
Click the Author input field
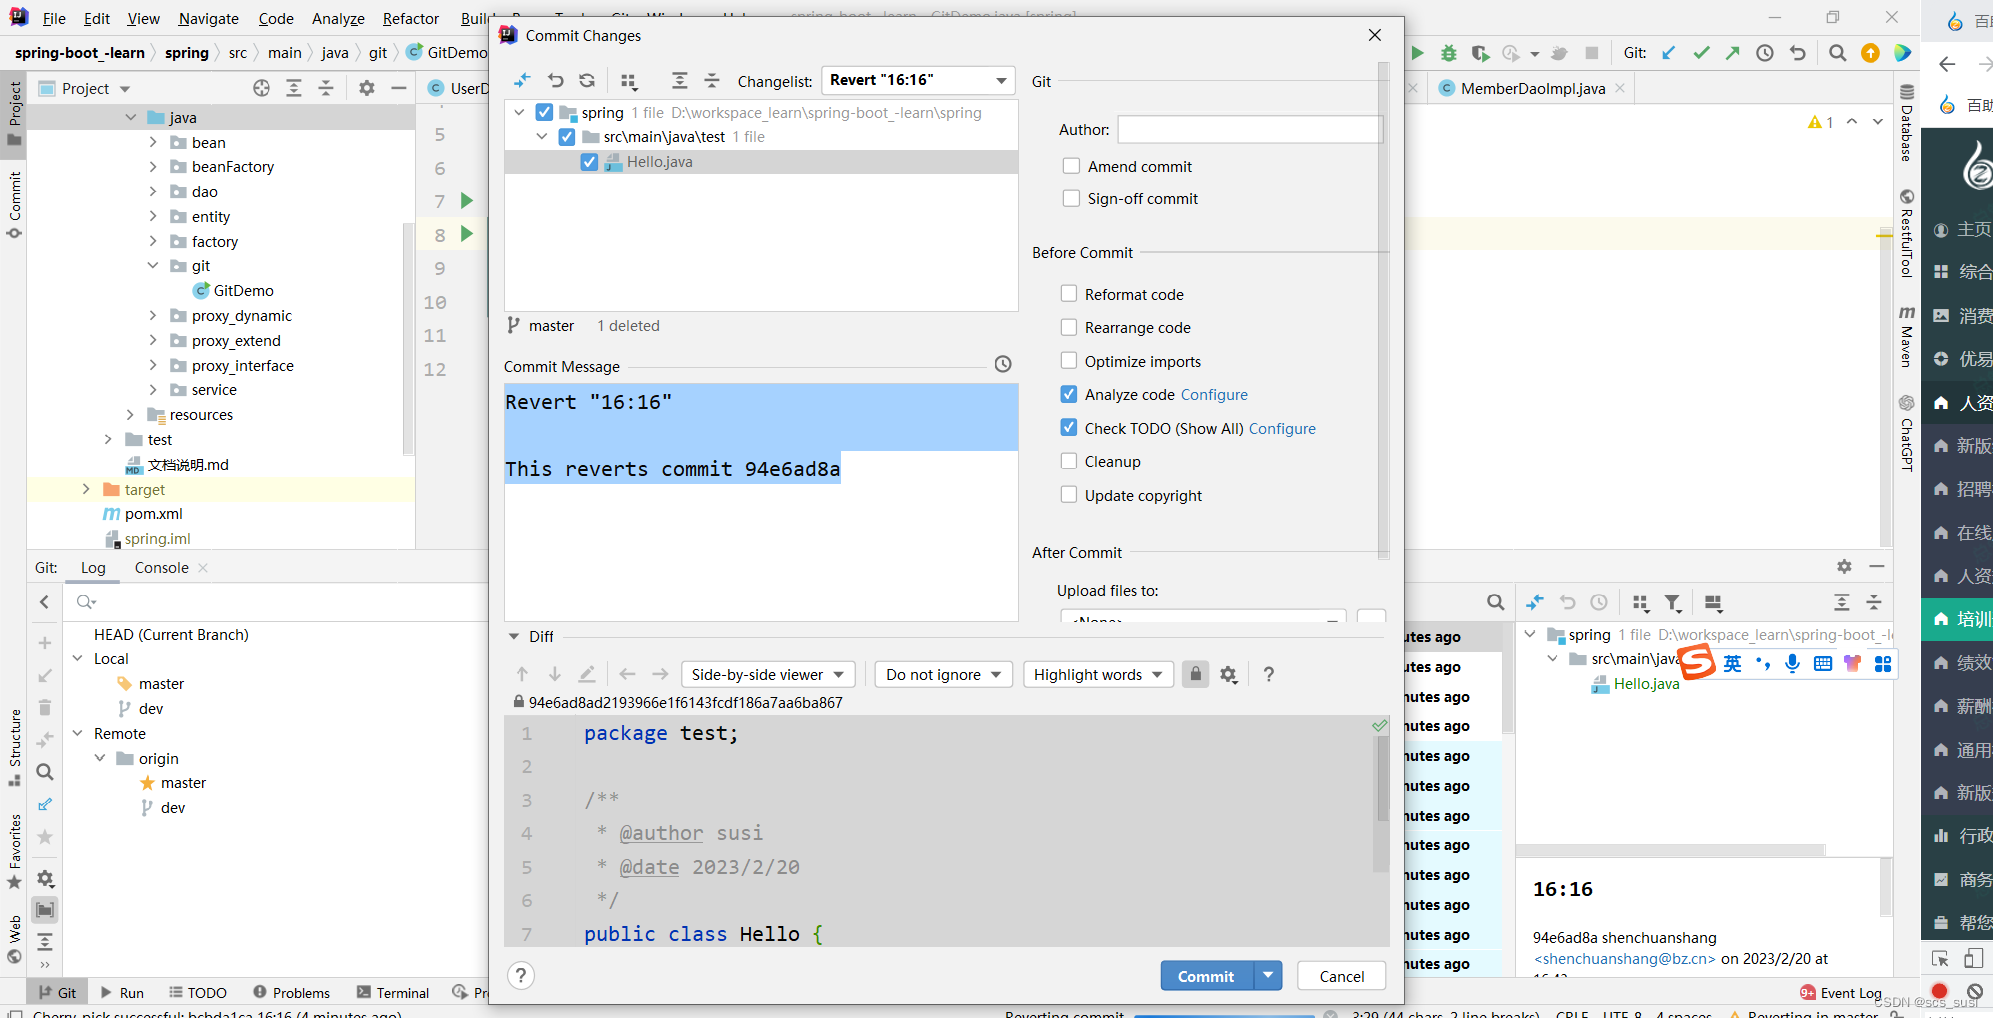[x=1250, y=129]
